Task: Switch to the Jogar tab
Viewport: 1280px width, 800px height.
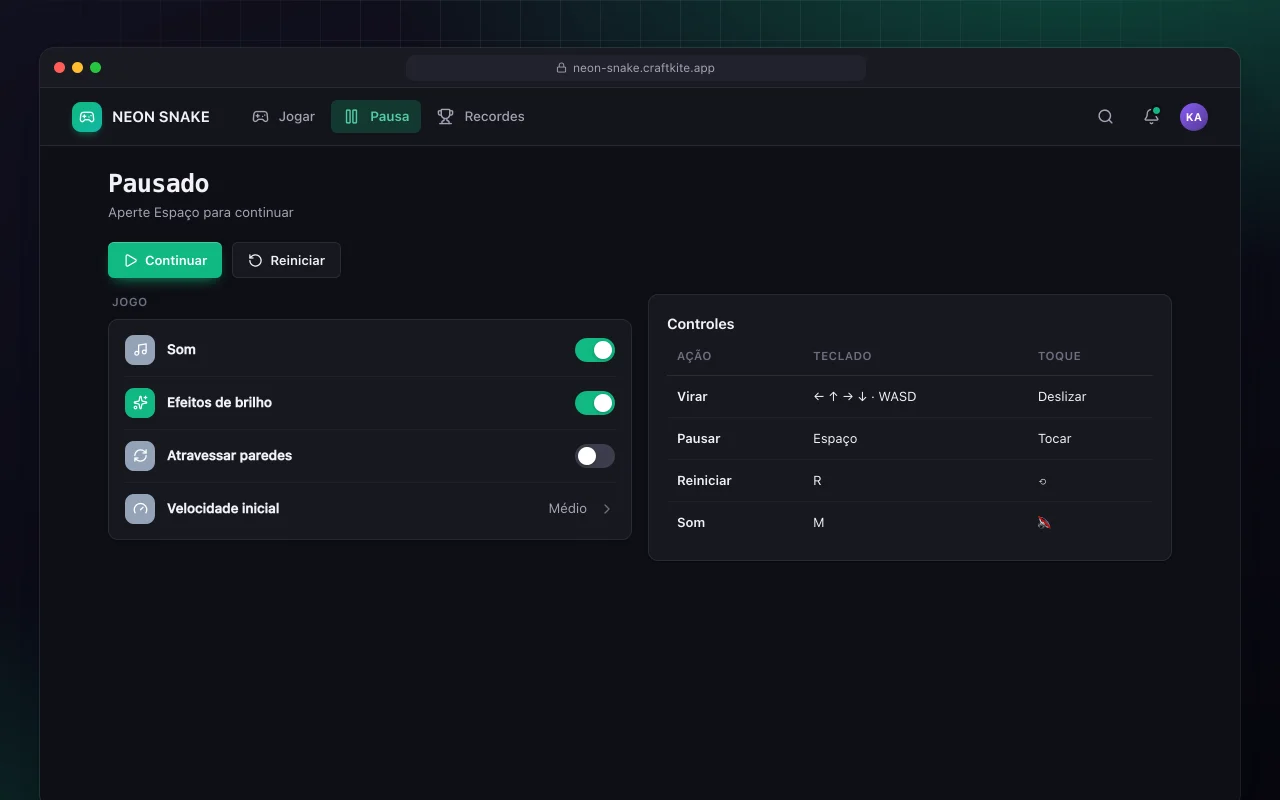Action: tap(283, 117)
